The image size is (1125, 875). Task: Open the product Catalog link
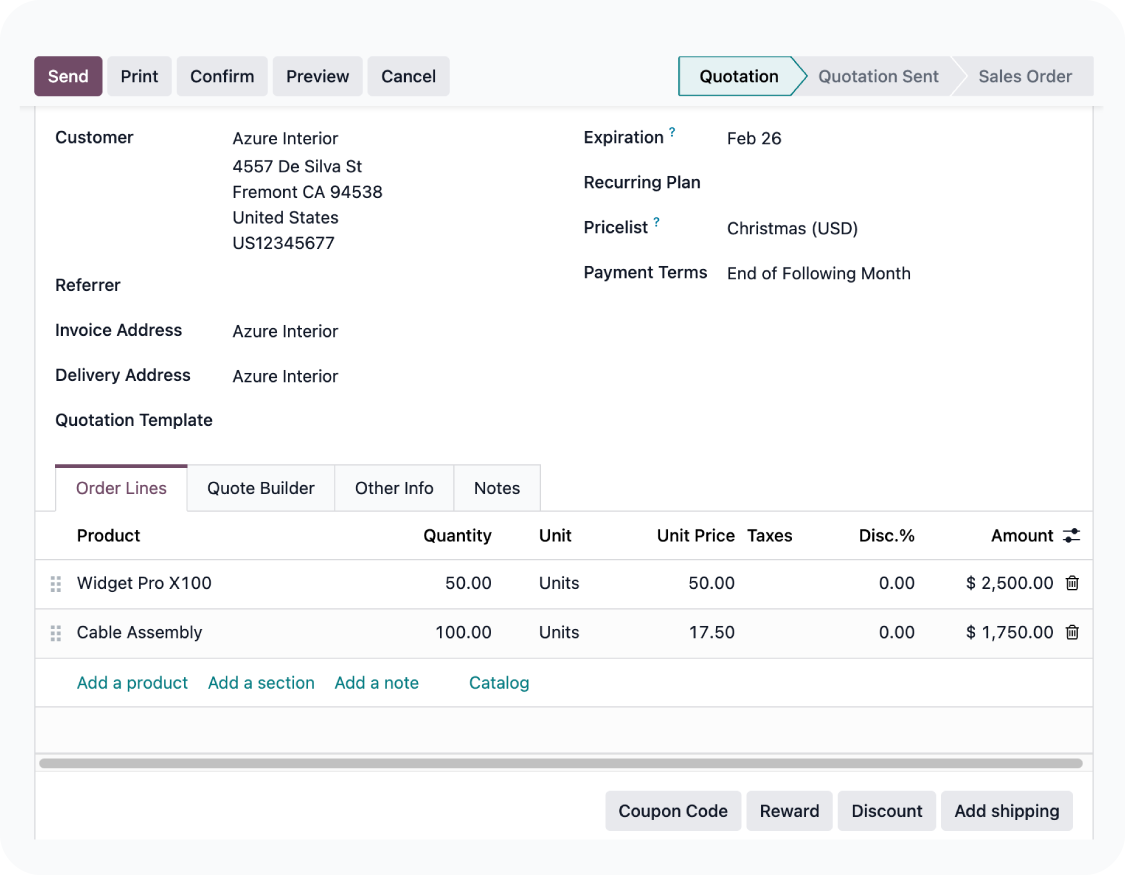(499, 683)
